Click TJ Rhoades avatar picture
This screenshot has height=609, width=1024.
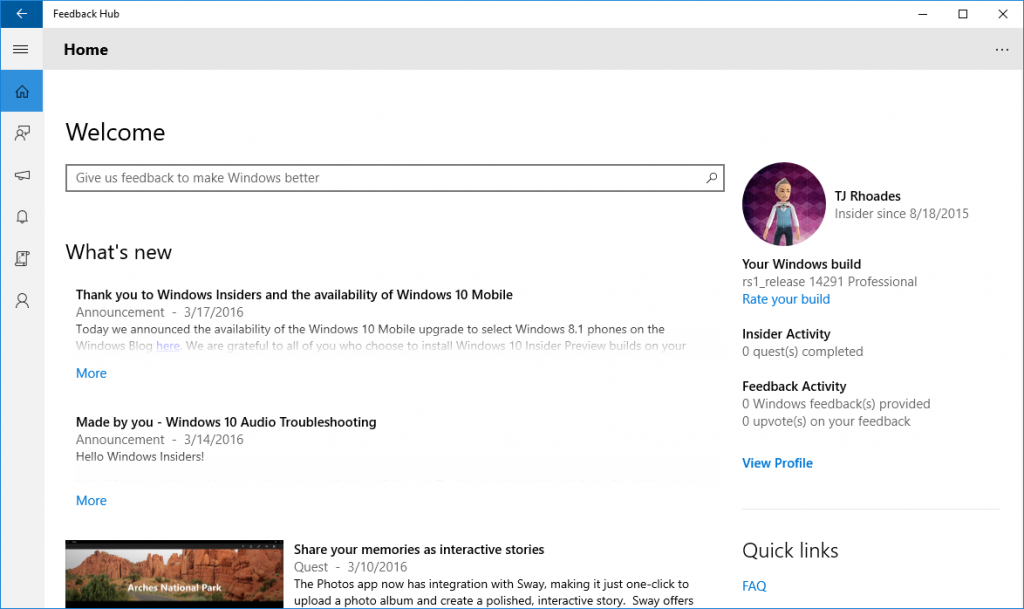click(x=783, y=203)
